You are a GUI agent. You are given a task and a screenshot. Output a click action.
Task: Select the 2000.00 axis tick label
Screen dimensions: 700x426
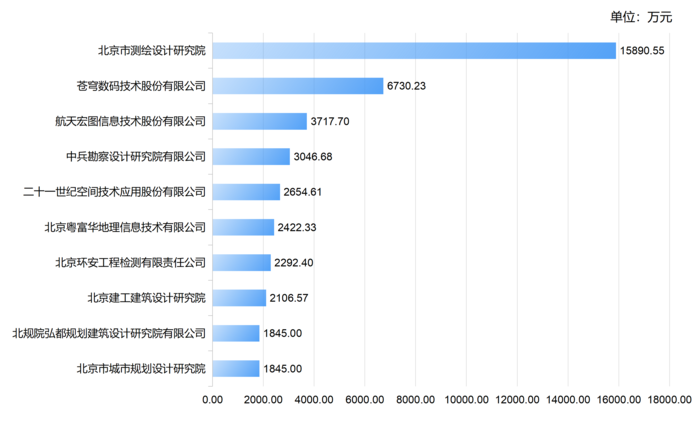point(263,400)
